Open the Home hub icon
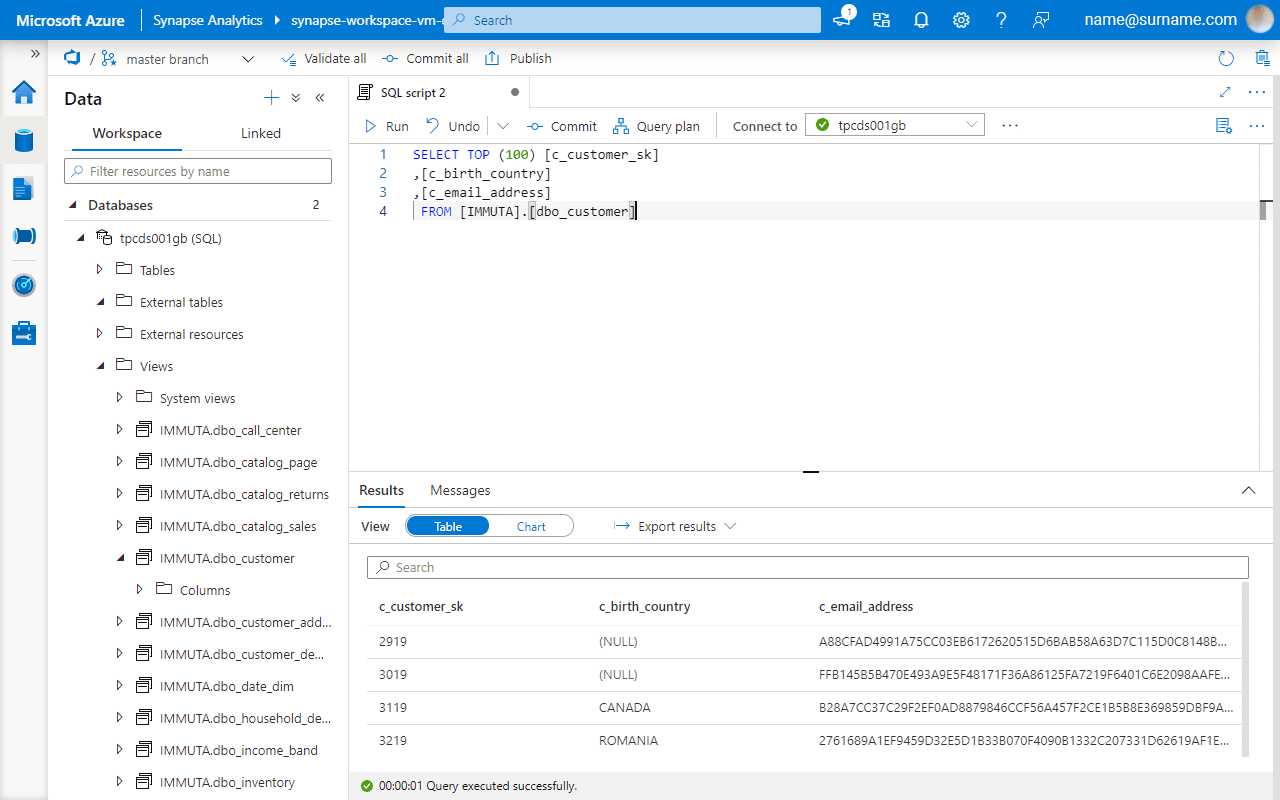 [24, 93]
